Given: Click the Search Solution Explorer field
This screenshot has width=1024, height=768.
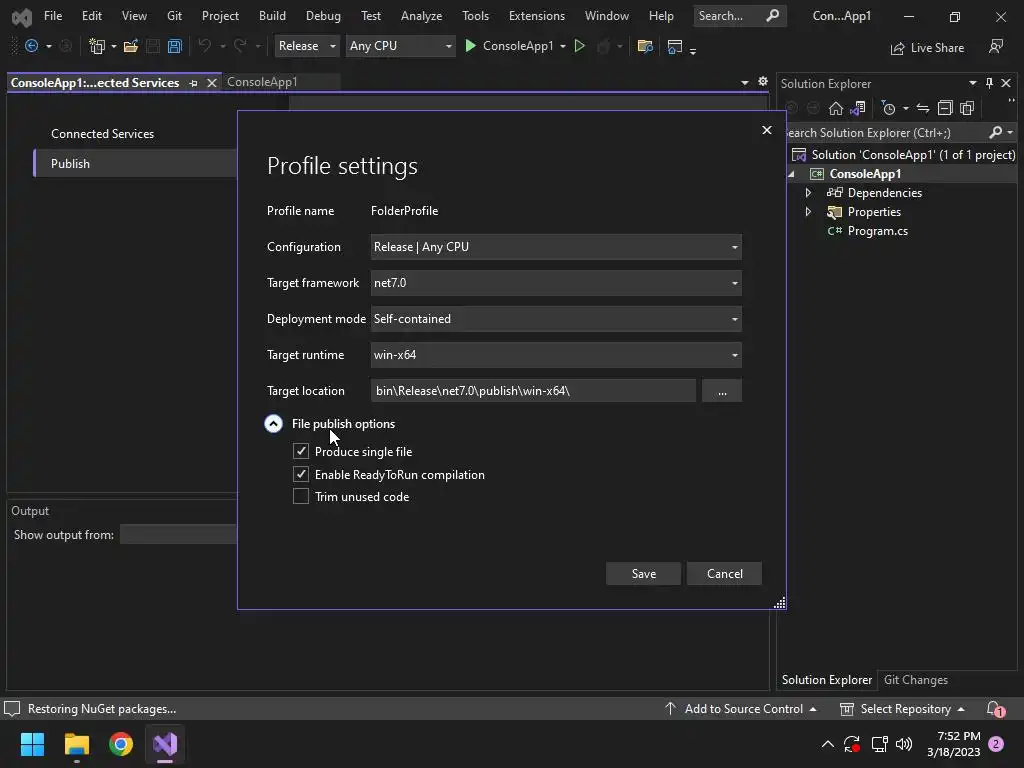Looking at the screenshot, I should (x=886, y=133).
